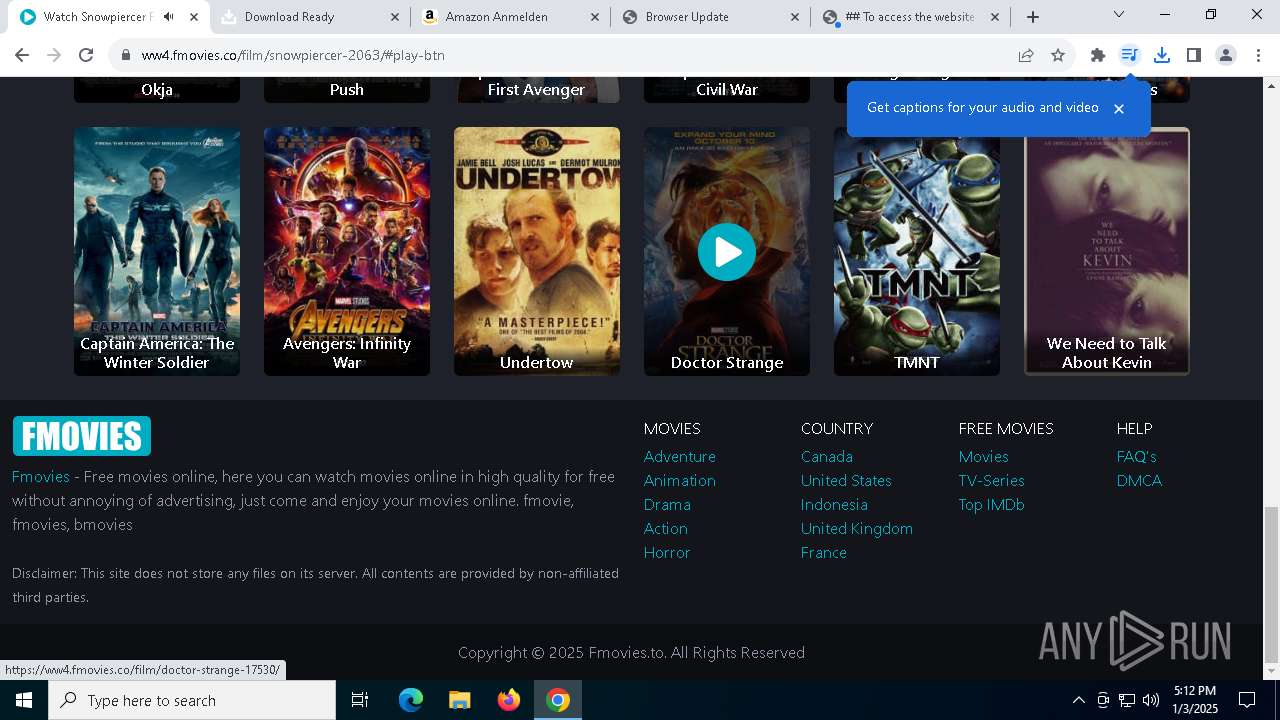The height and width of the screenshot is (720, 1280).
Task: Browse movies from France
Action: pos(824,552)
